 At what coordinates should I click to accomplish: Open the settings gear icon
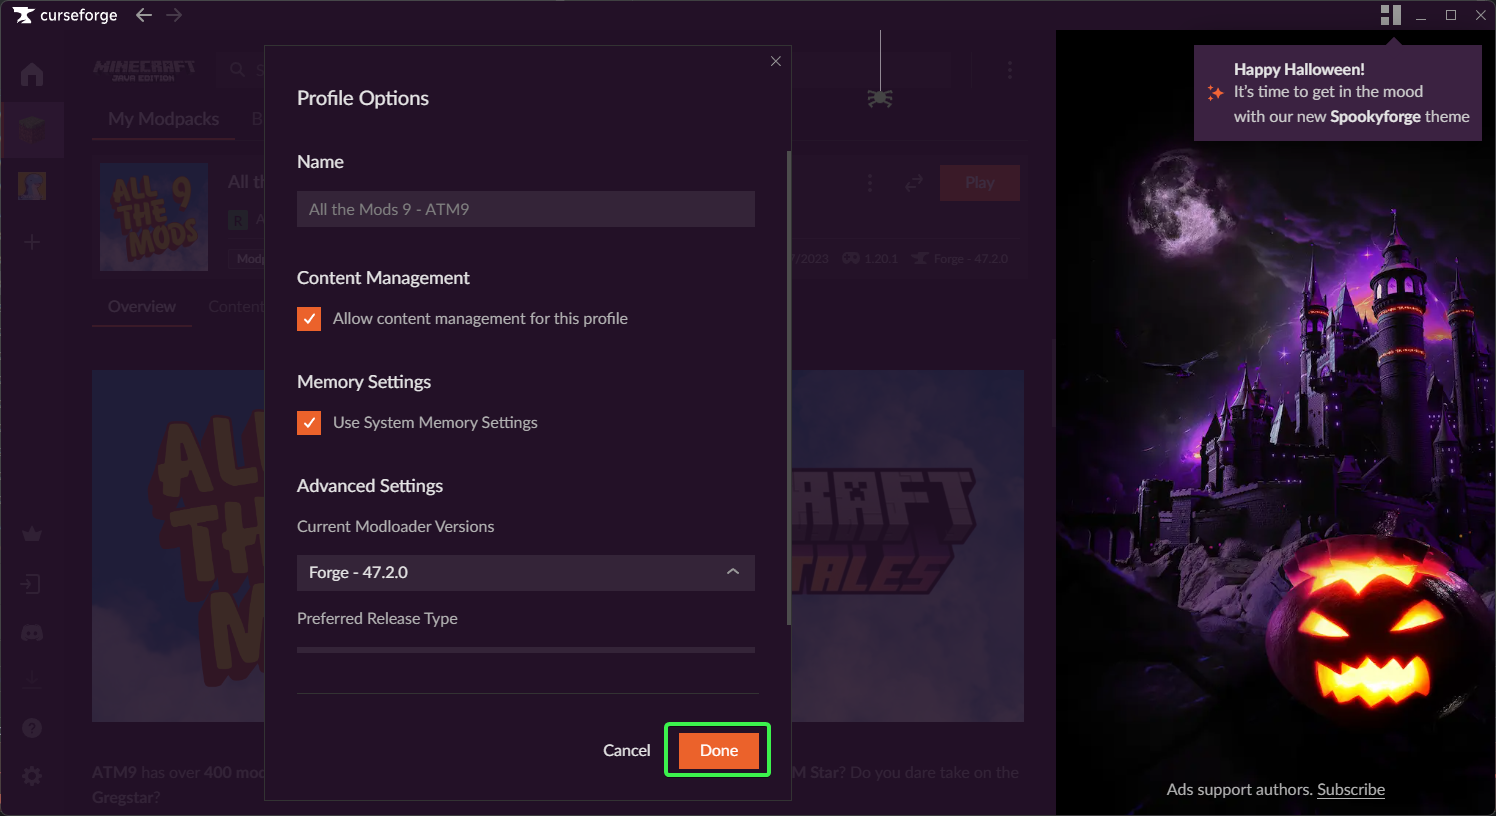pos(32,776)
